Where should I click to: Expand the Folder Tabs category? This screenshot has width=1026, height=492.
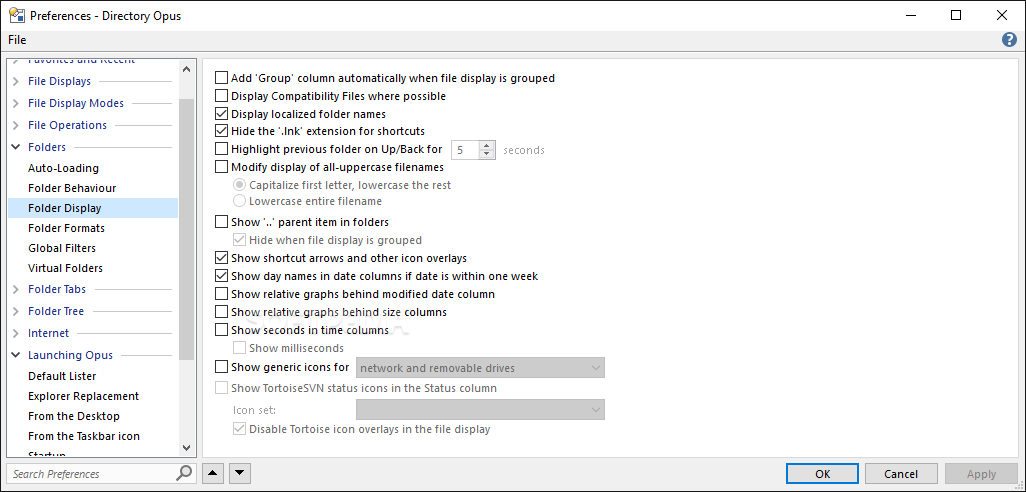tap(16, 289)
